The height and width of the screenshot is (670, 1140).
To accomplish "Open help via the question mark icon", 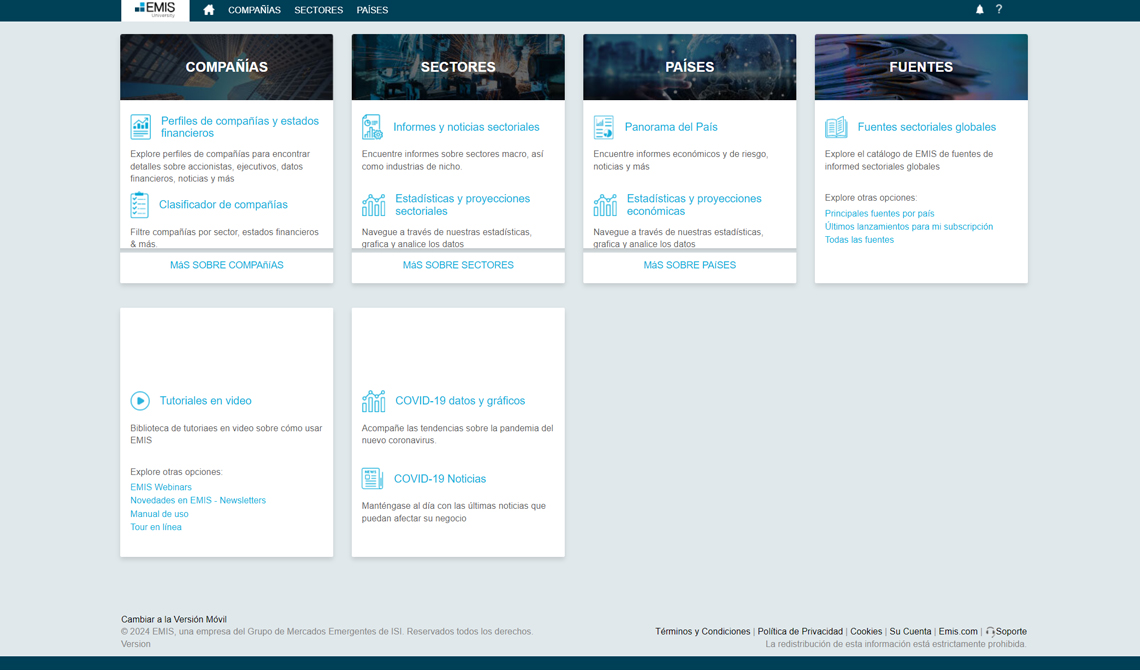I will (999, 9).
